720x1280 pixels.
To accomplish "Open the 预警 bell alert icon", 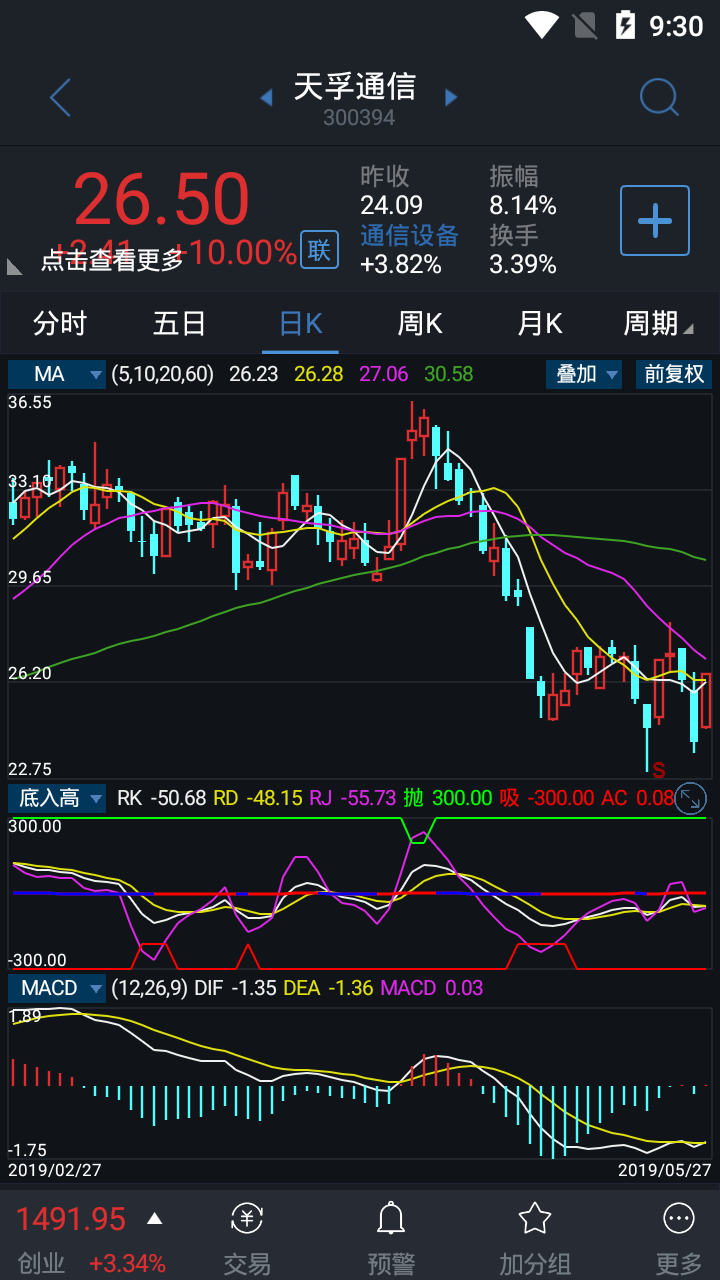I will click(x=391, y=1218).
